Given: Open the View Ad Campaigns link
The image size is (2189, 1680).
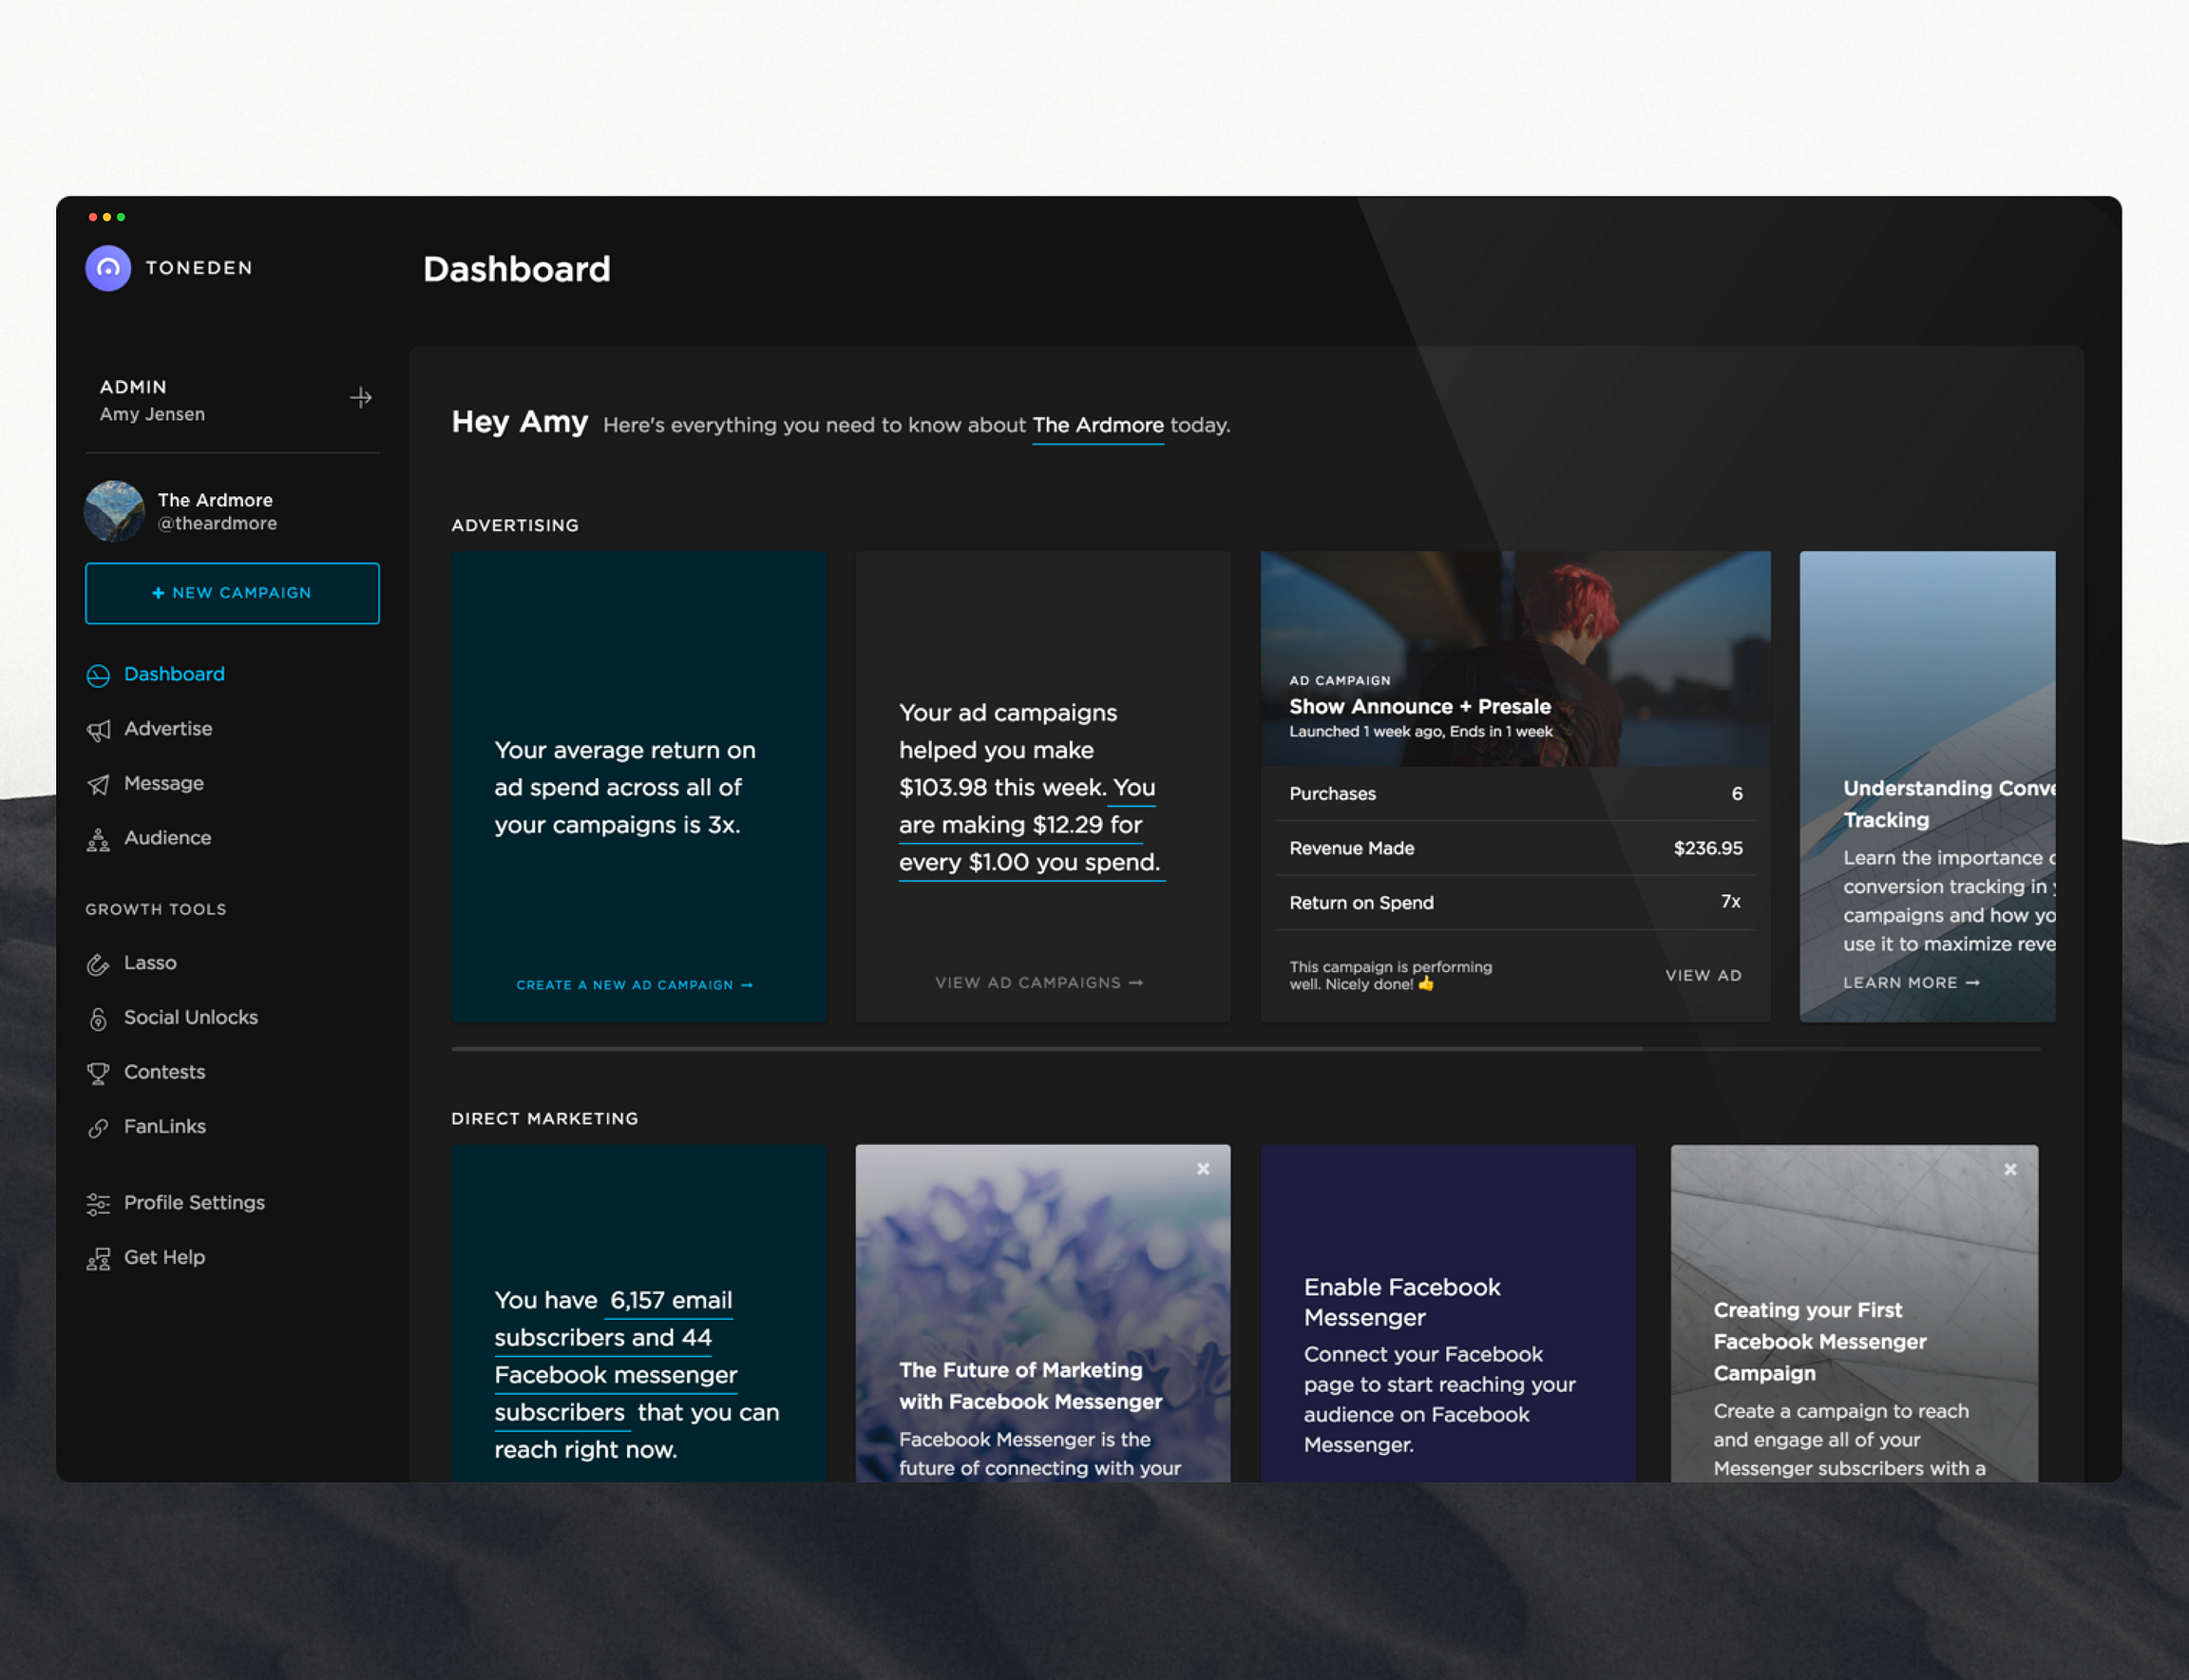Looking at the screenshot, I should [1039, 983].
